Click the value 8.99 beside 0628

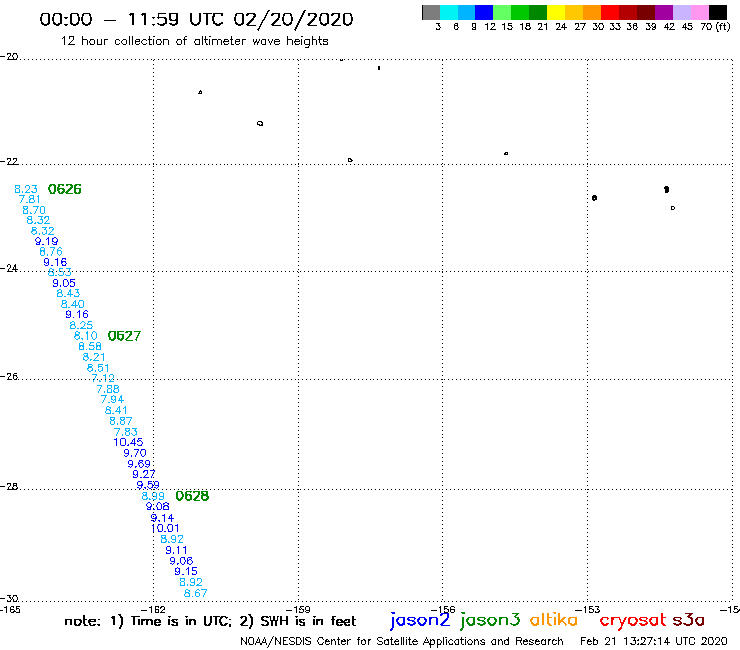[x=153, y=496]
